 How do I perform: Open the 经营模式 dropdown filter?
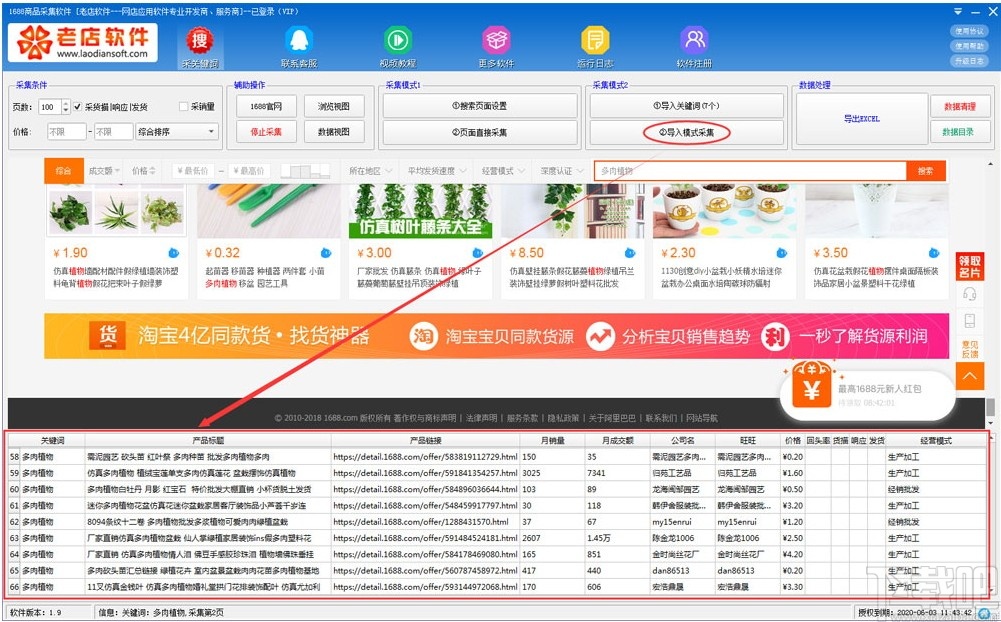(x=503, y=170)
